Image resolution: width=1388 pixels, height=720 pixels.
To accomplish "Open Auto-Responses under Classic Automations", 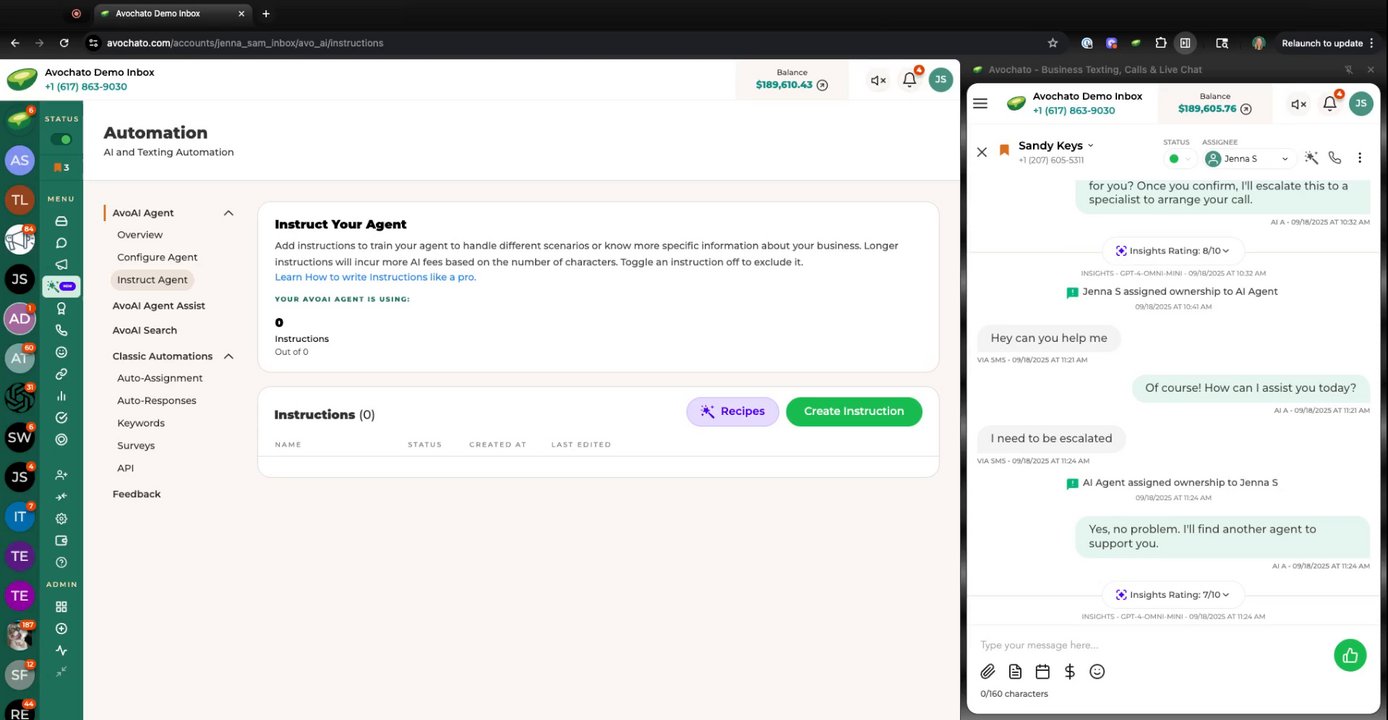I will (x=157, y=401).
